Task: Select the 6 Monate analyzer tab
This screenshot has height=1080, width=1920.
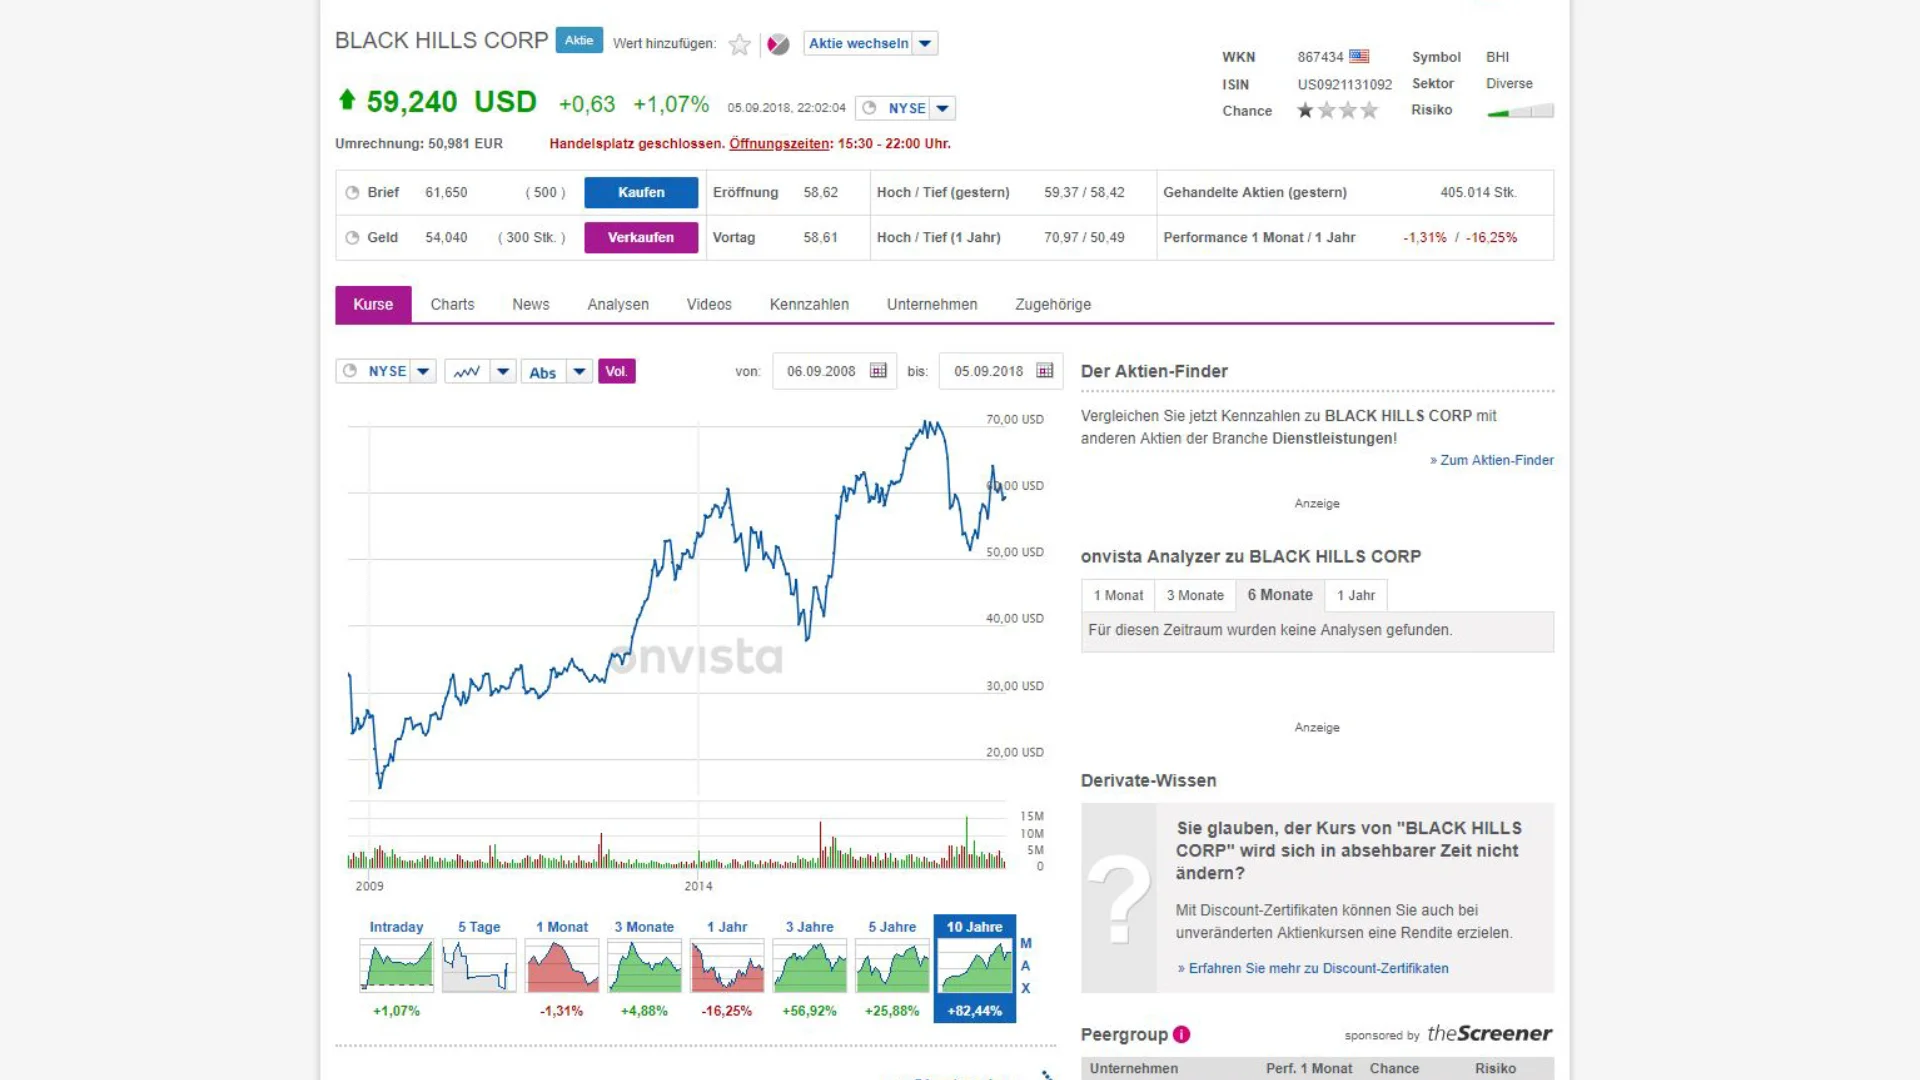Action: point(1280,596)
